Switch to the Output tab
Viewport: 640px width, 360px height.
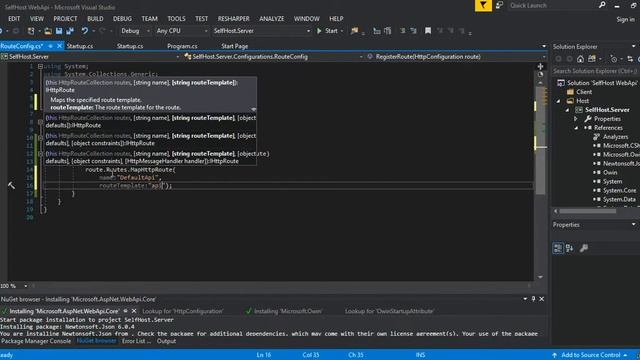tap(167, 341)
